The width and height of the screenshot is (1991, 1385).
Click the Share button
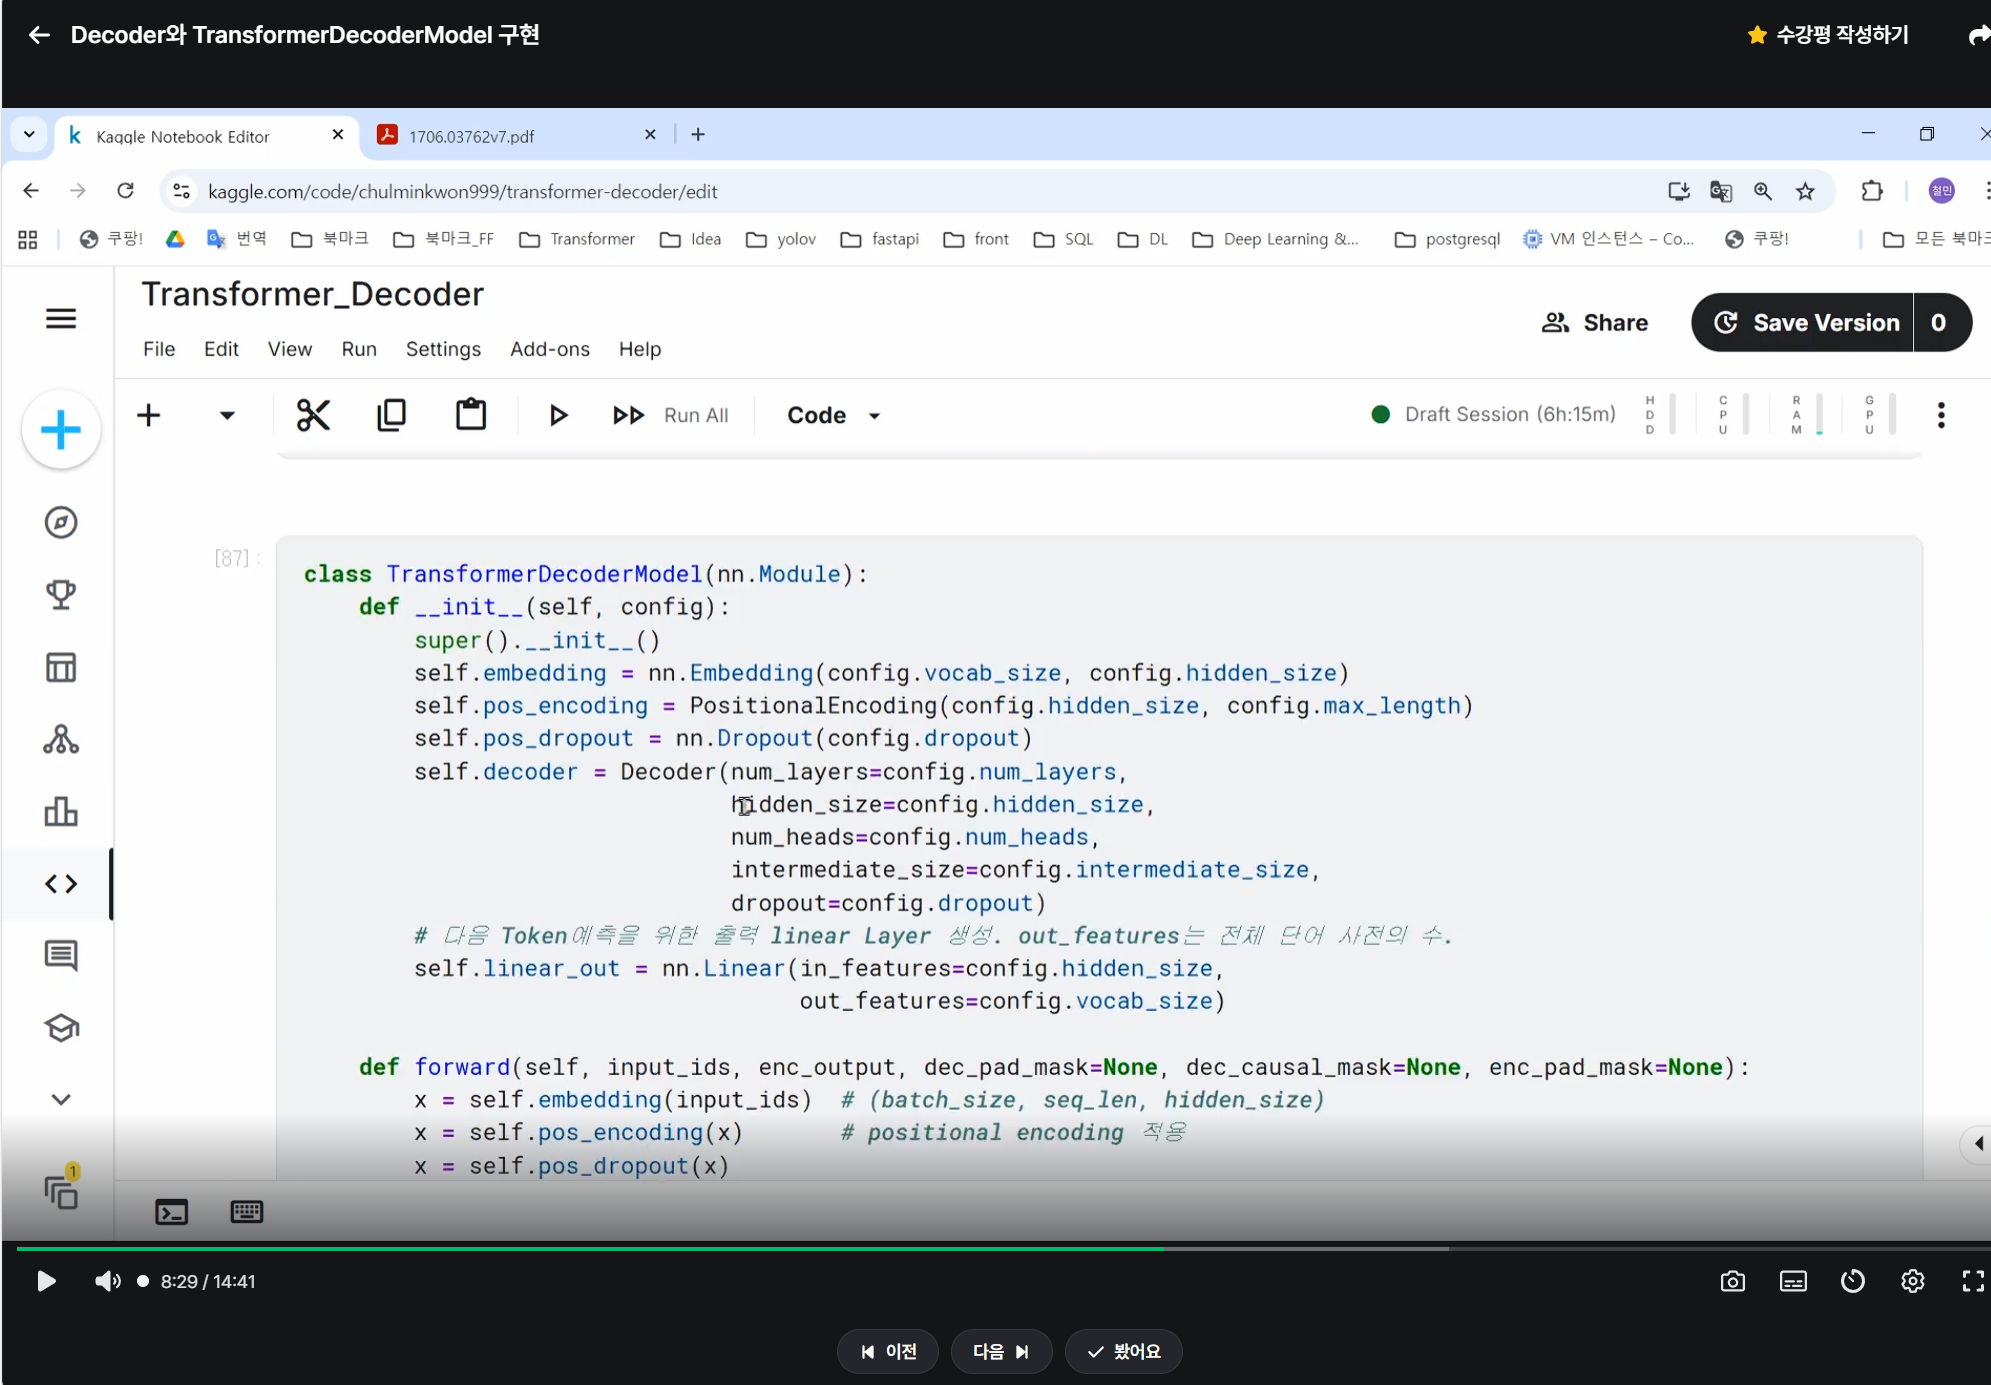[x=1595, y=322]
